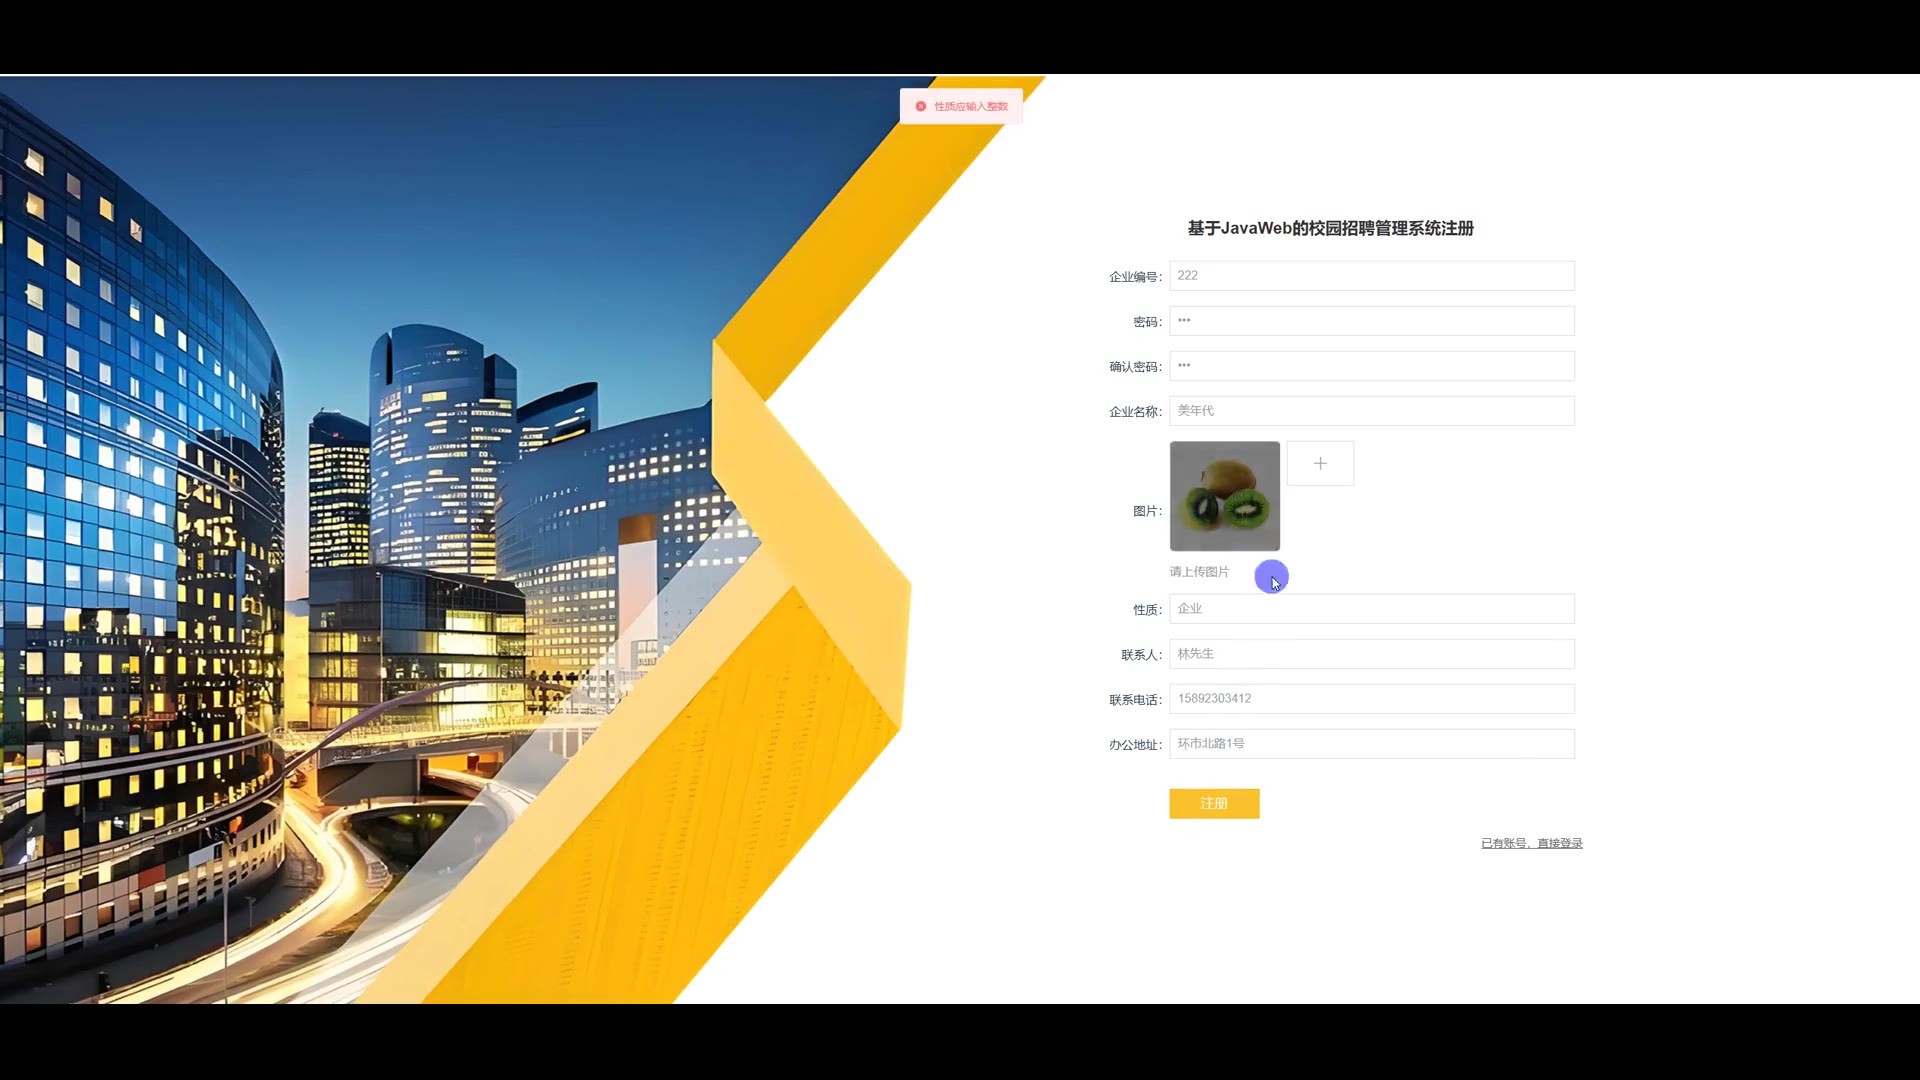Click the 企业名称 field showing 美年代

point(1371,411)
